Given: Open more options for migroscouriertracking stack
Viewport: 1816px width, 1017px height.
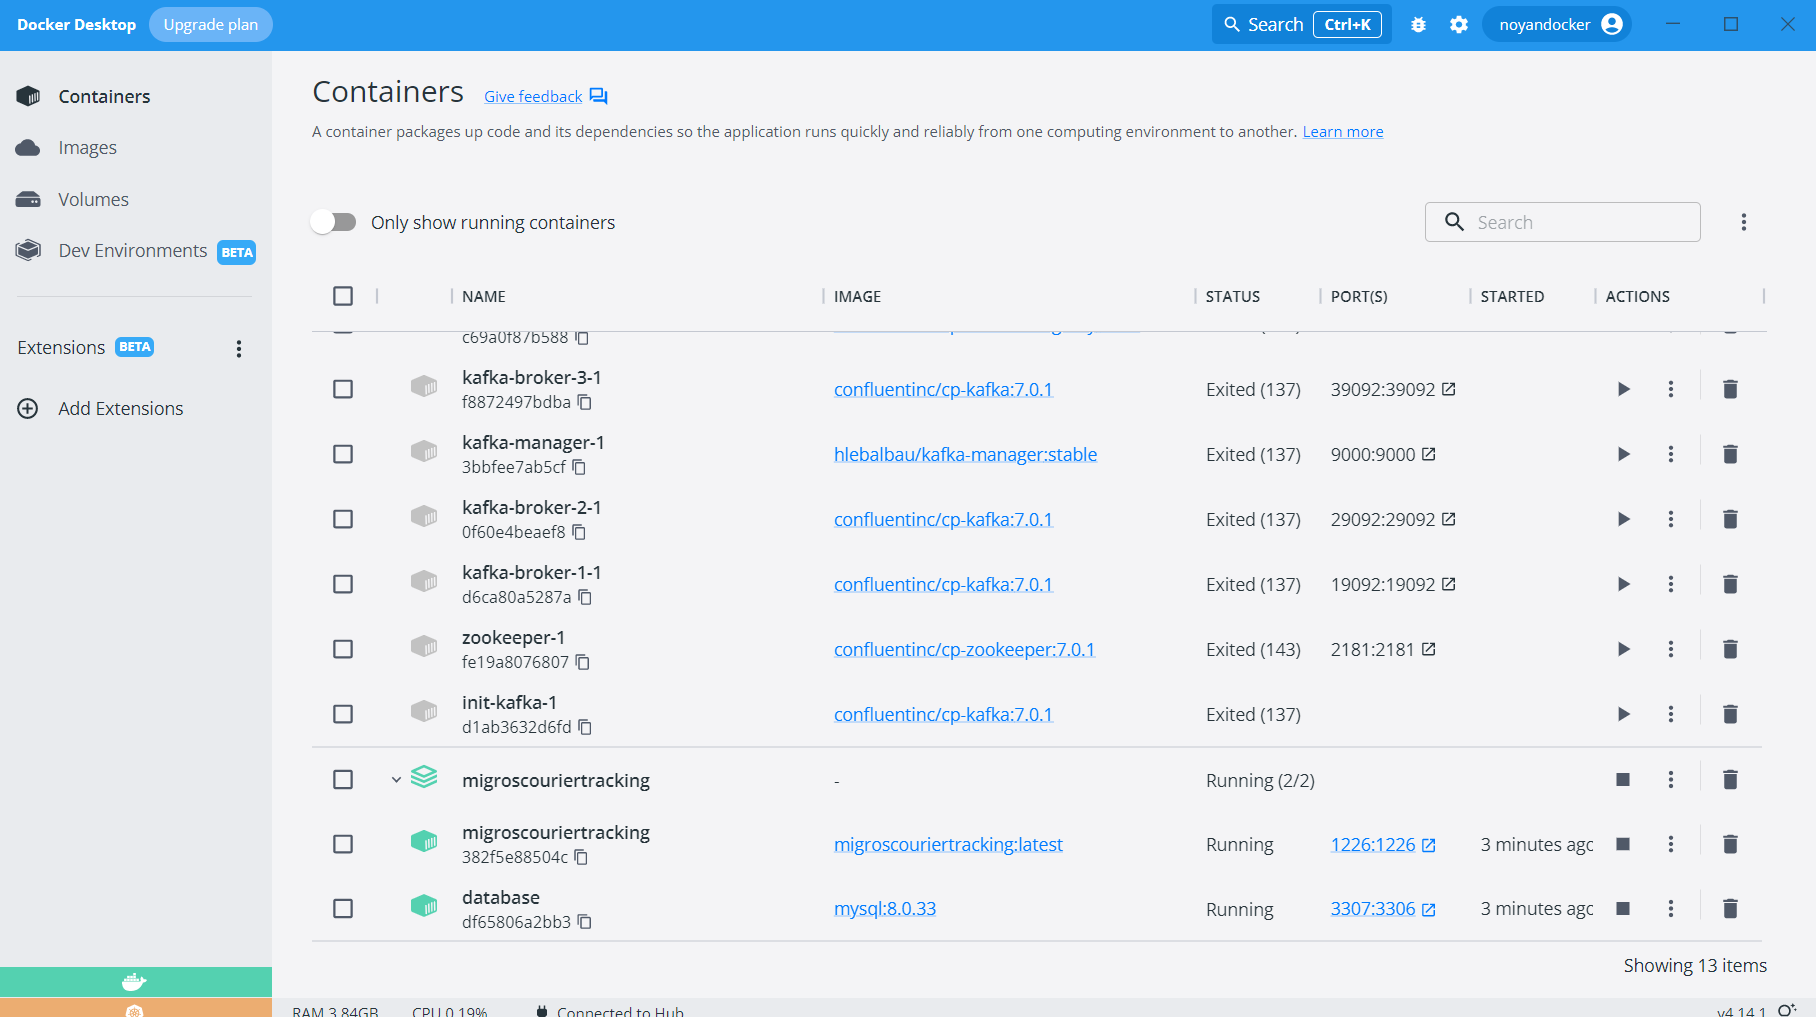Looking at the screenshot, I should (x=1670, y=779).
